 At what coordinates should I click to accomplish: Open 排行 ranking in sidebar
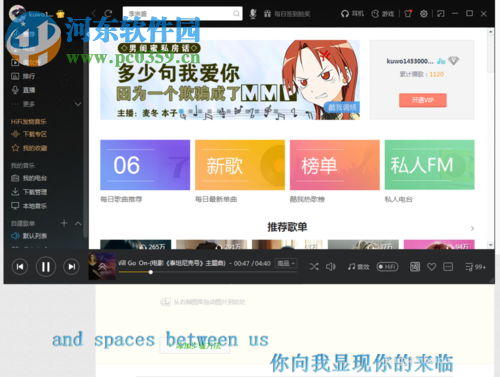[x=23, y=76]
